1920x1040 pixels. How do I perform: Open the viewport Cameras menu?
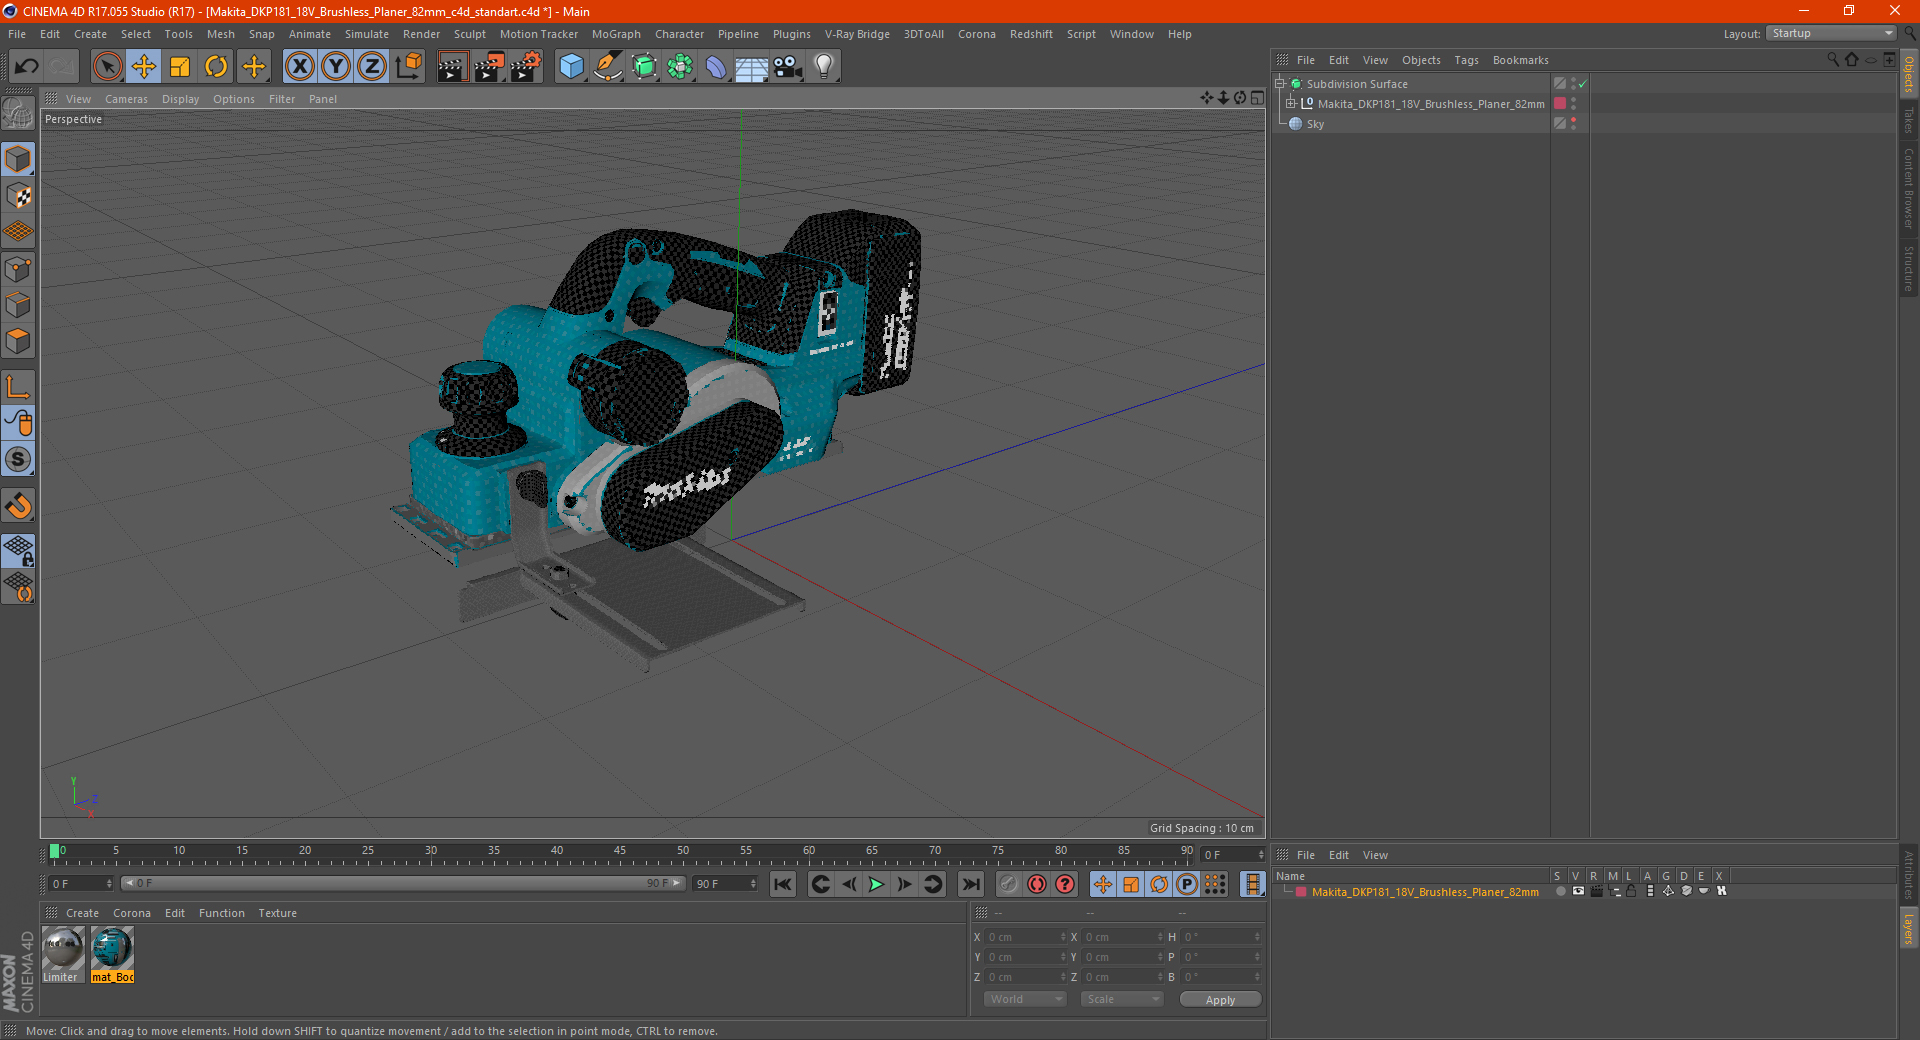tap(126, 99)
